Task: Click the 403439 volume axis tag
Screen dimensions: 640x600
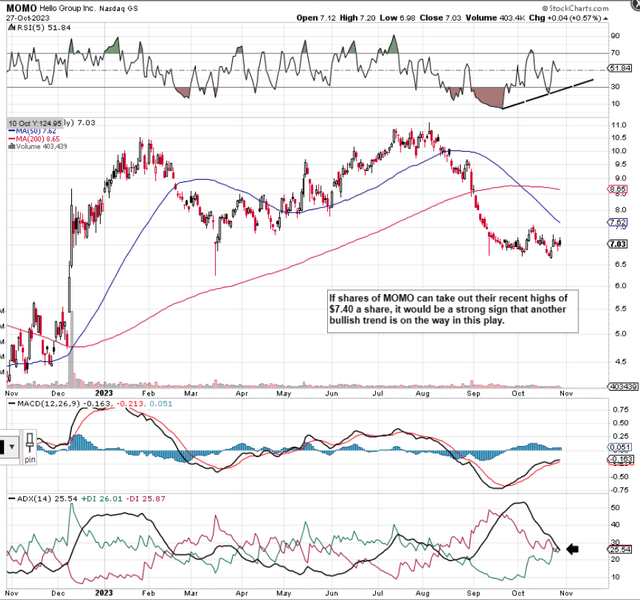Action: (623, 386)
